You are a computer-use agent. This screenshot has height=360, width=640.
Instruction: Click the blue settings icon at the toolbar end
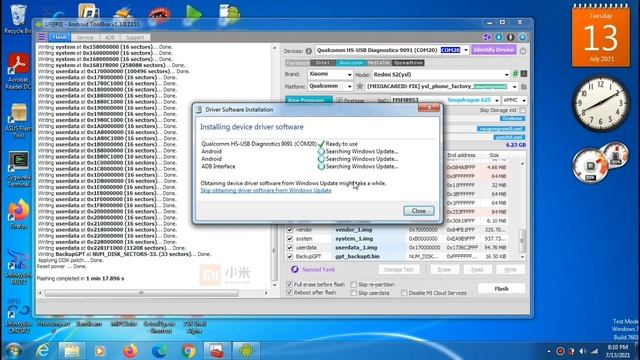coord(522,37)
